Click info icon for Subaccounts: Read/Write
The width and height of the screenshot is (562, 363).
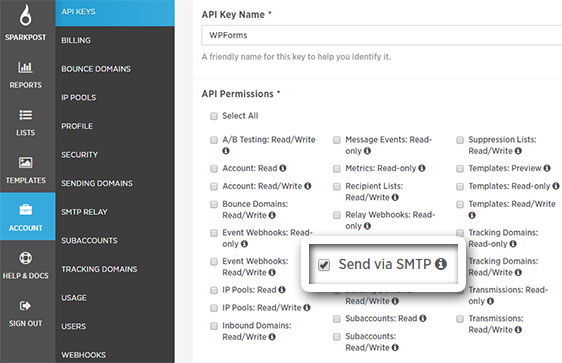pyautogui.click(x=395, y=348)
